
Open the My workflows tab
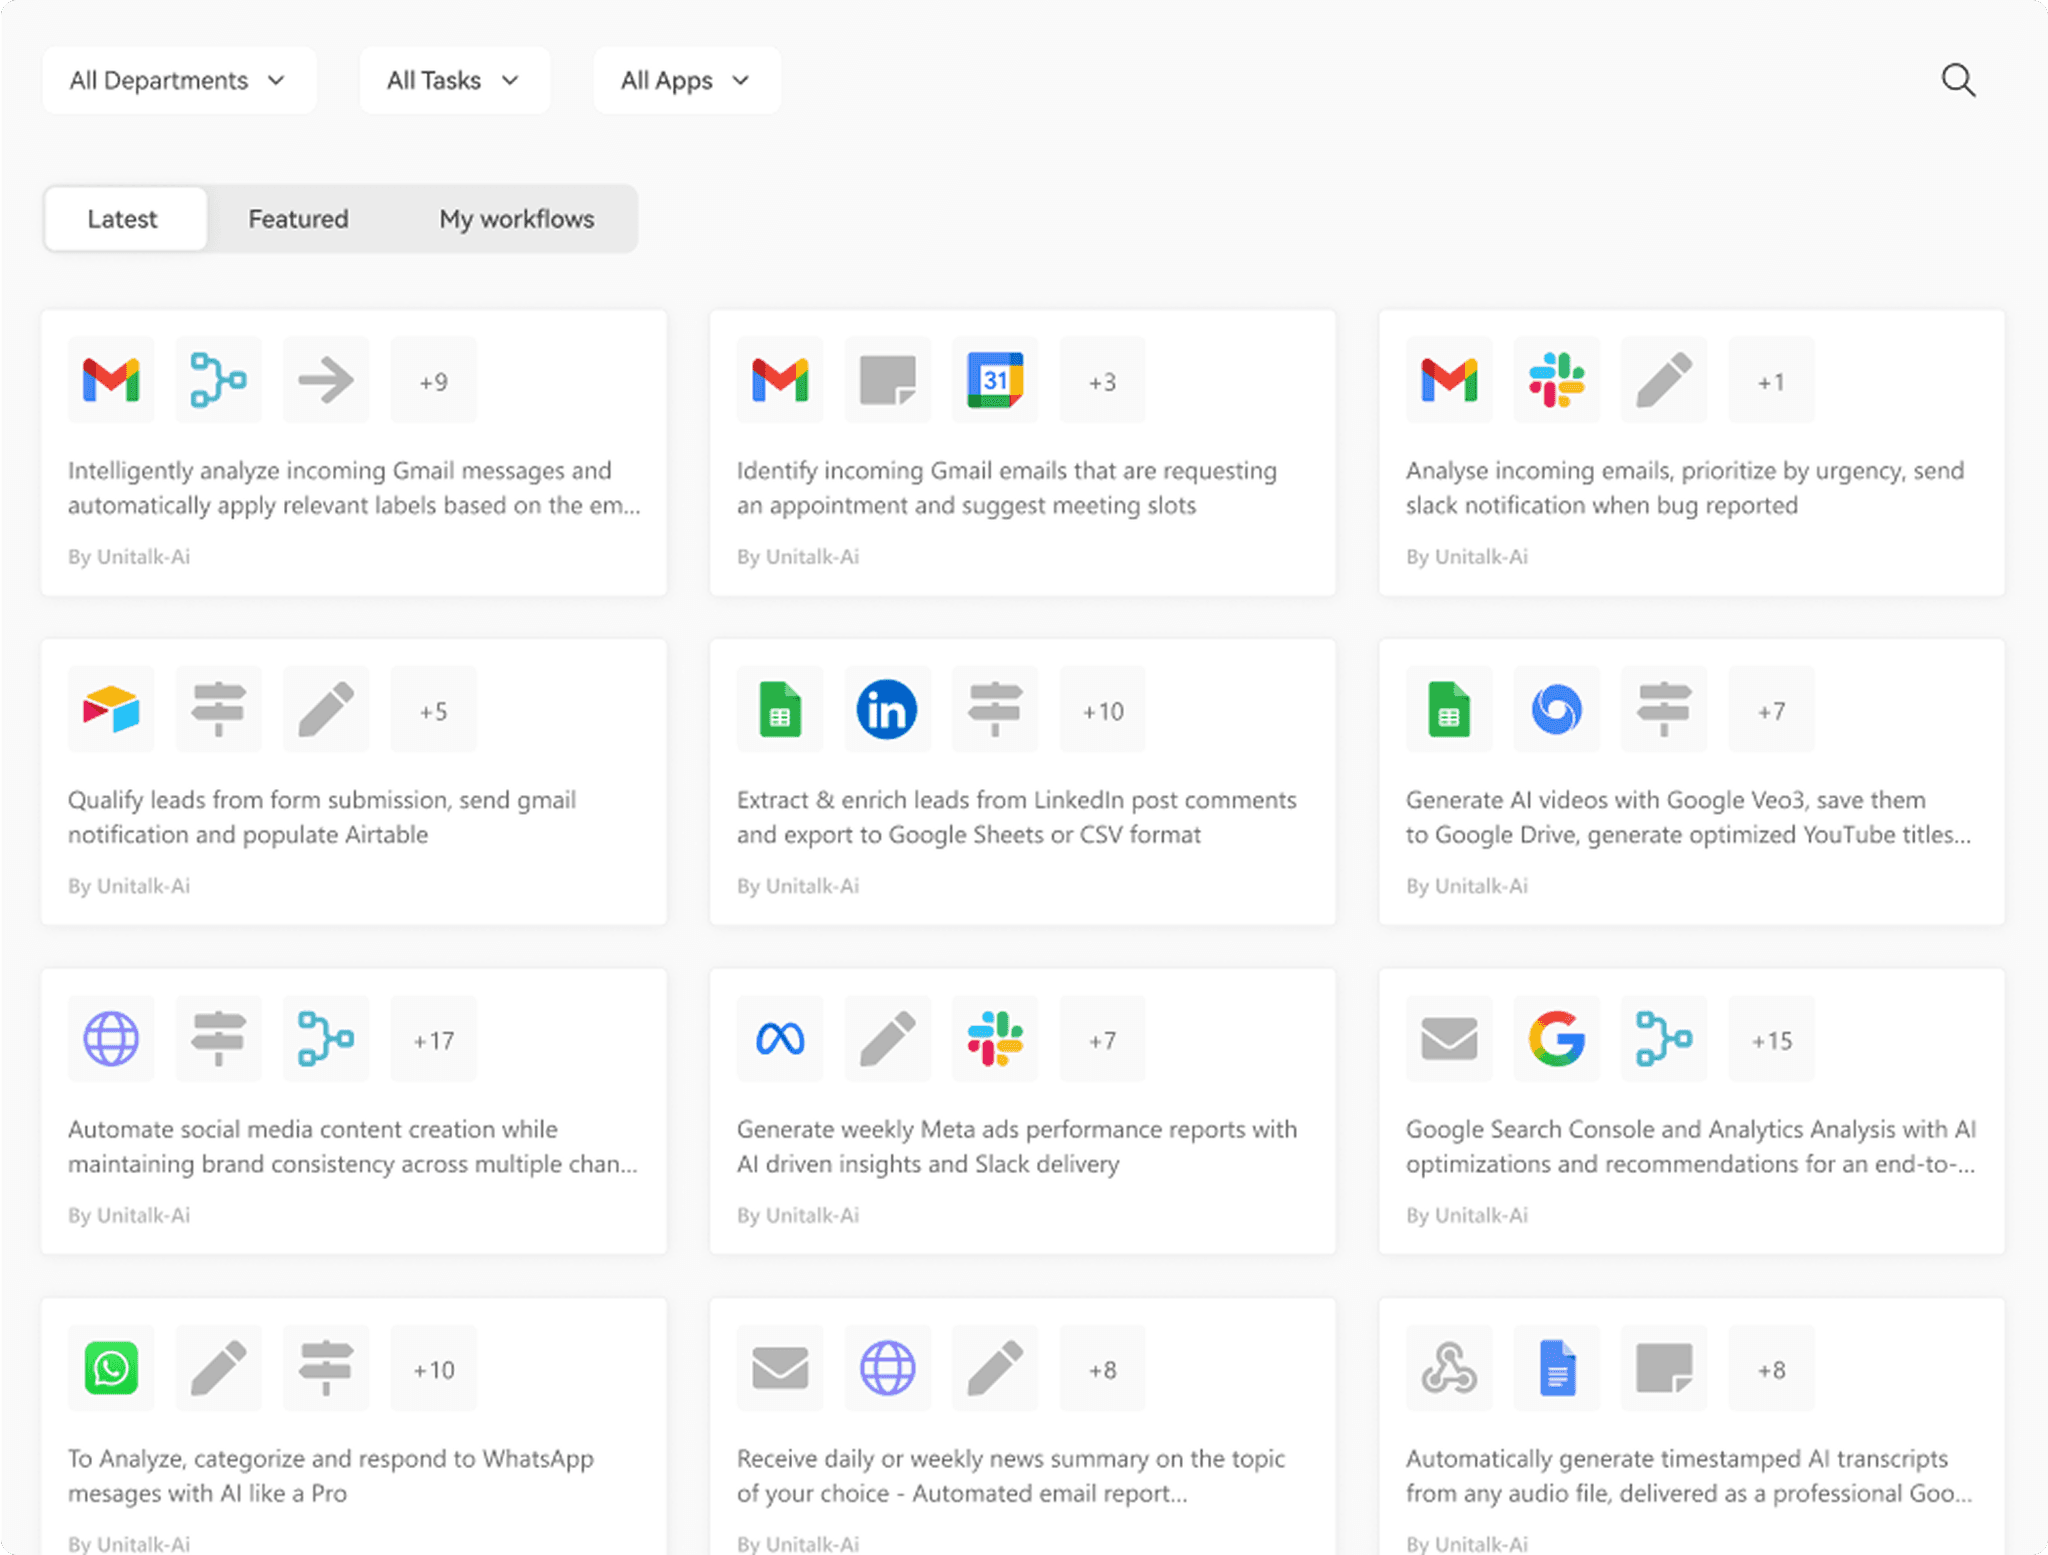(x=516, y=218)
